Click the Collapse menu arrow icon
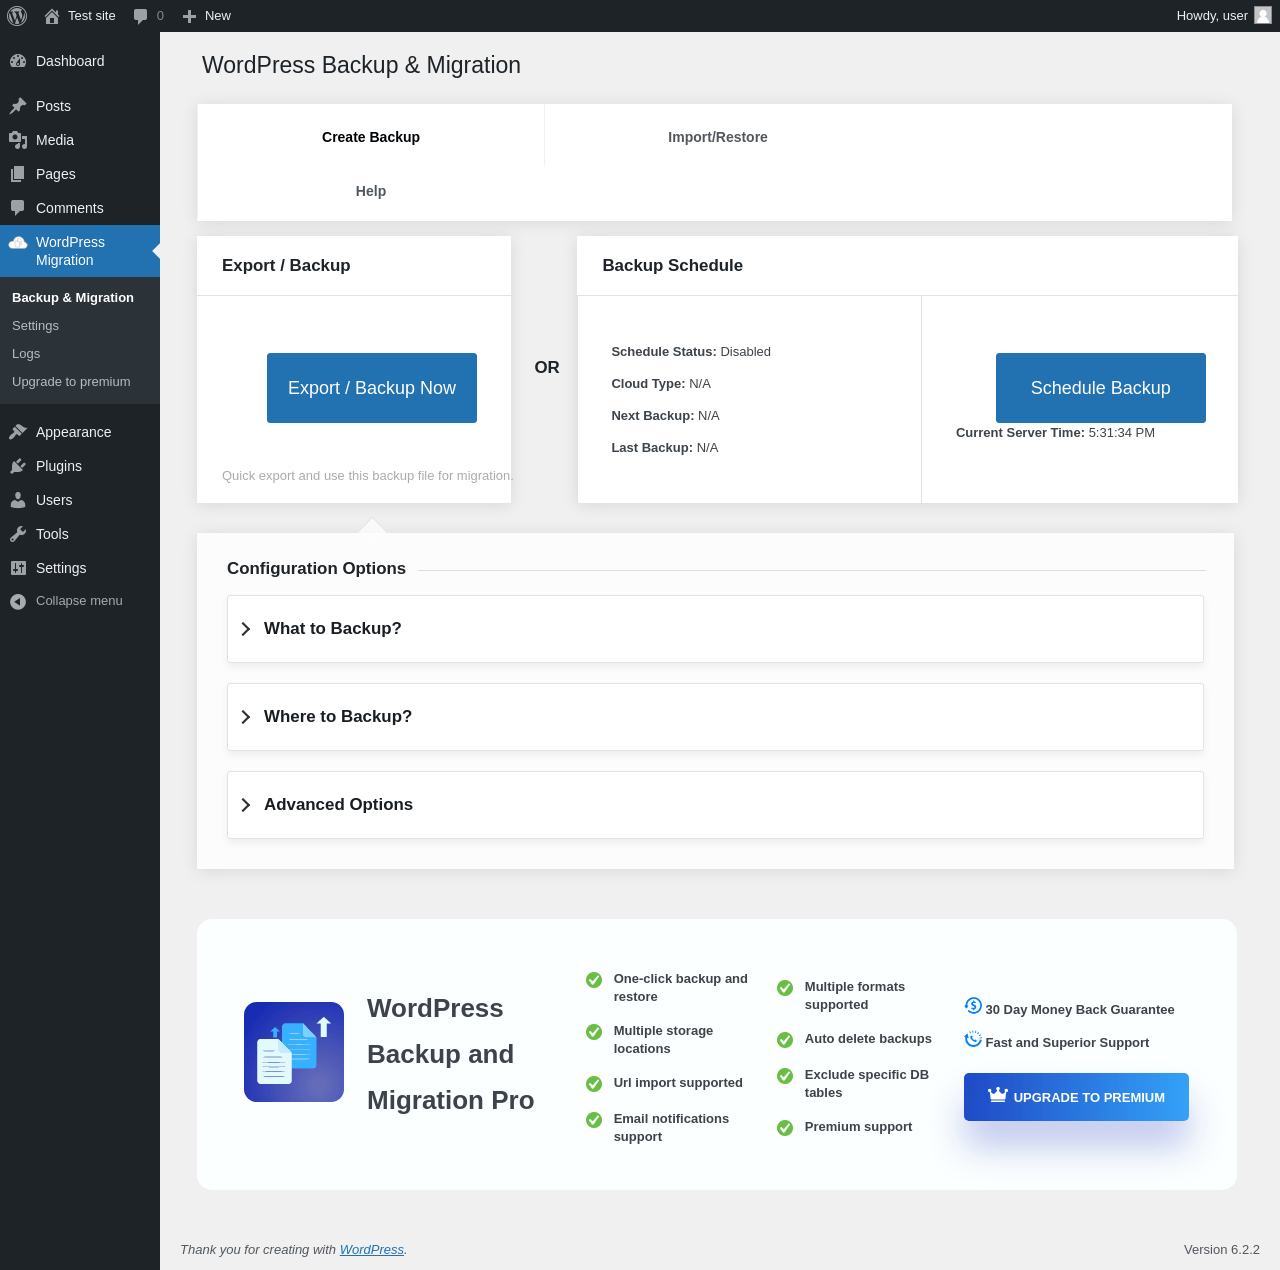Viewport: 1280px width, 1270px height. pos(18,601)
